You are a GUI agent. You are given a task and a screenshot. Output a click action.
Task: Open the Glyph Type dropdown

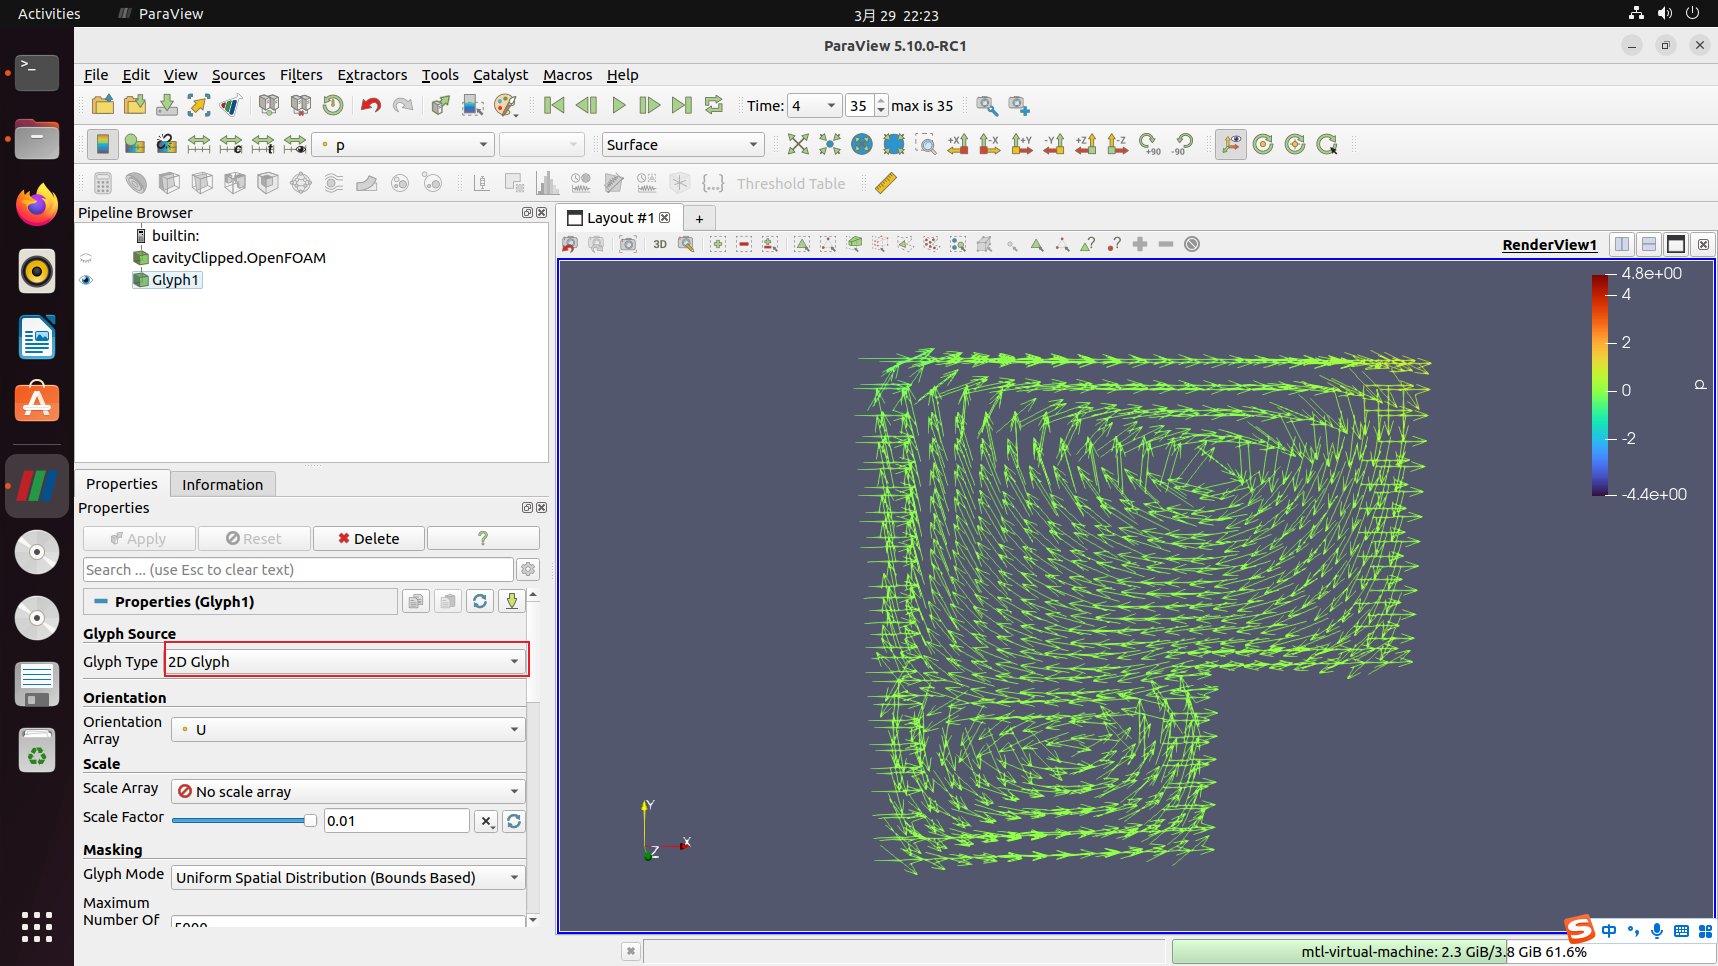point(345,662)
